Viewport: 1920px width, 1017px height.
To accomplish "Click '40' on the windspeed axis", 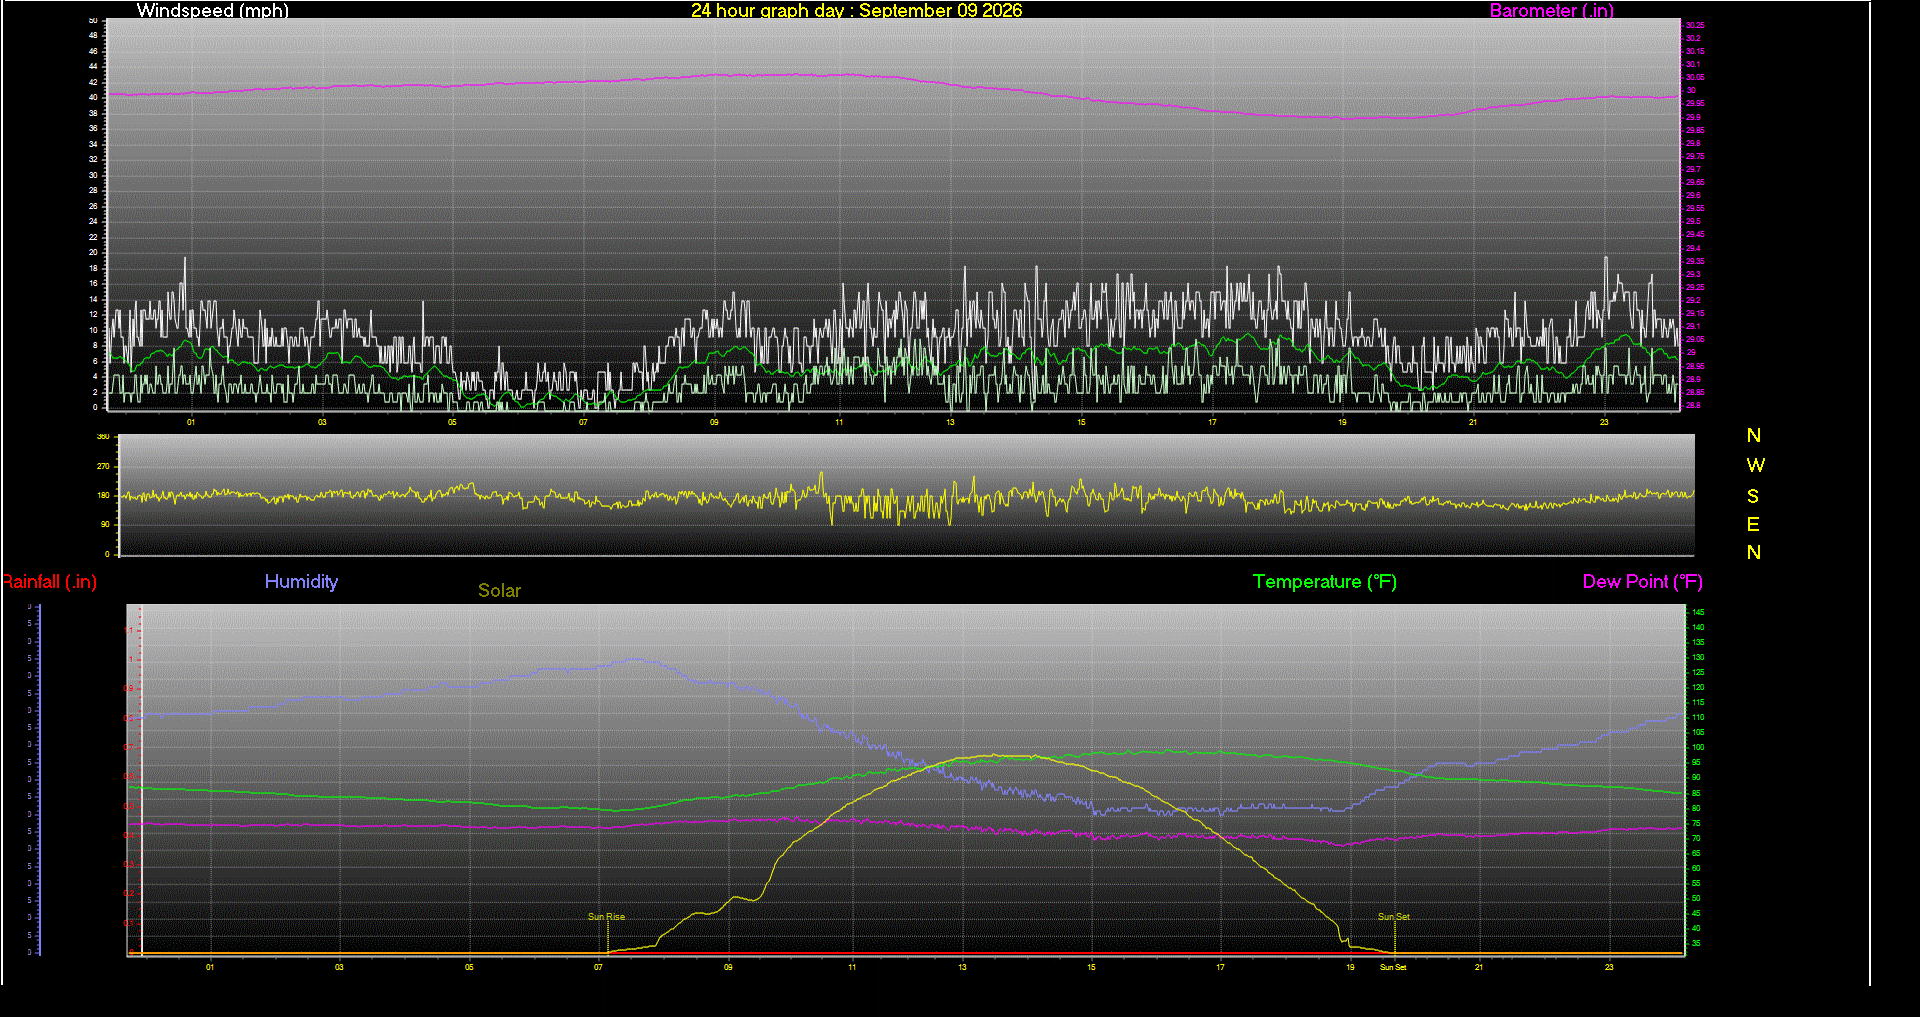I will (93, 98).
